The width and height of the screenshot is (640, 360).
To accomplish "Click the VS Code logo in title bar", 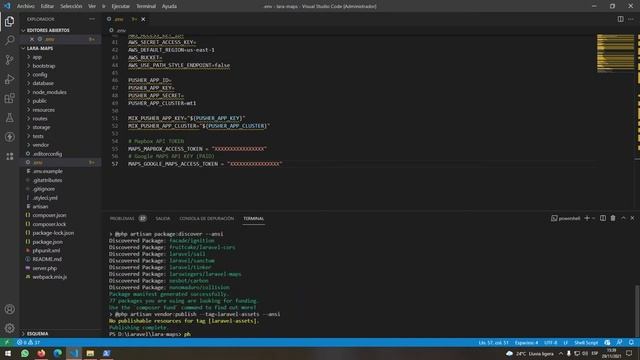I will 7,6.
